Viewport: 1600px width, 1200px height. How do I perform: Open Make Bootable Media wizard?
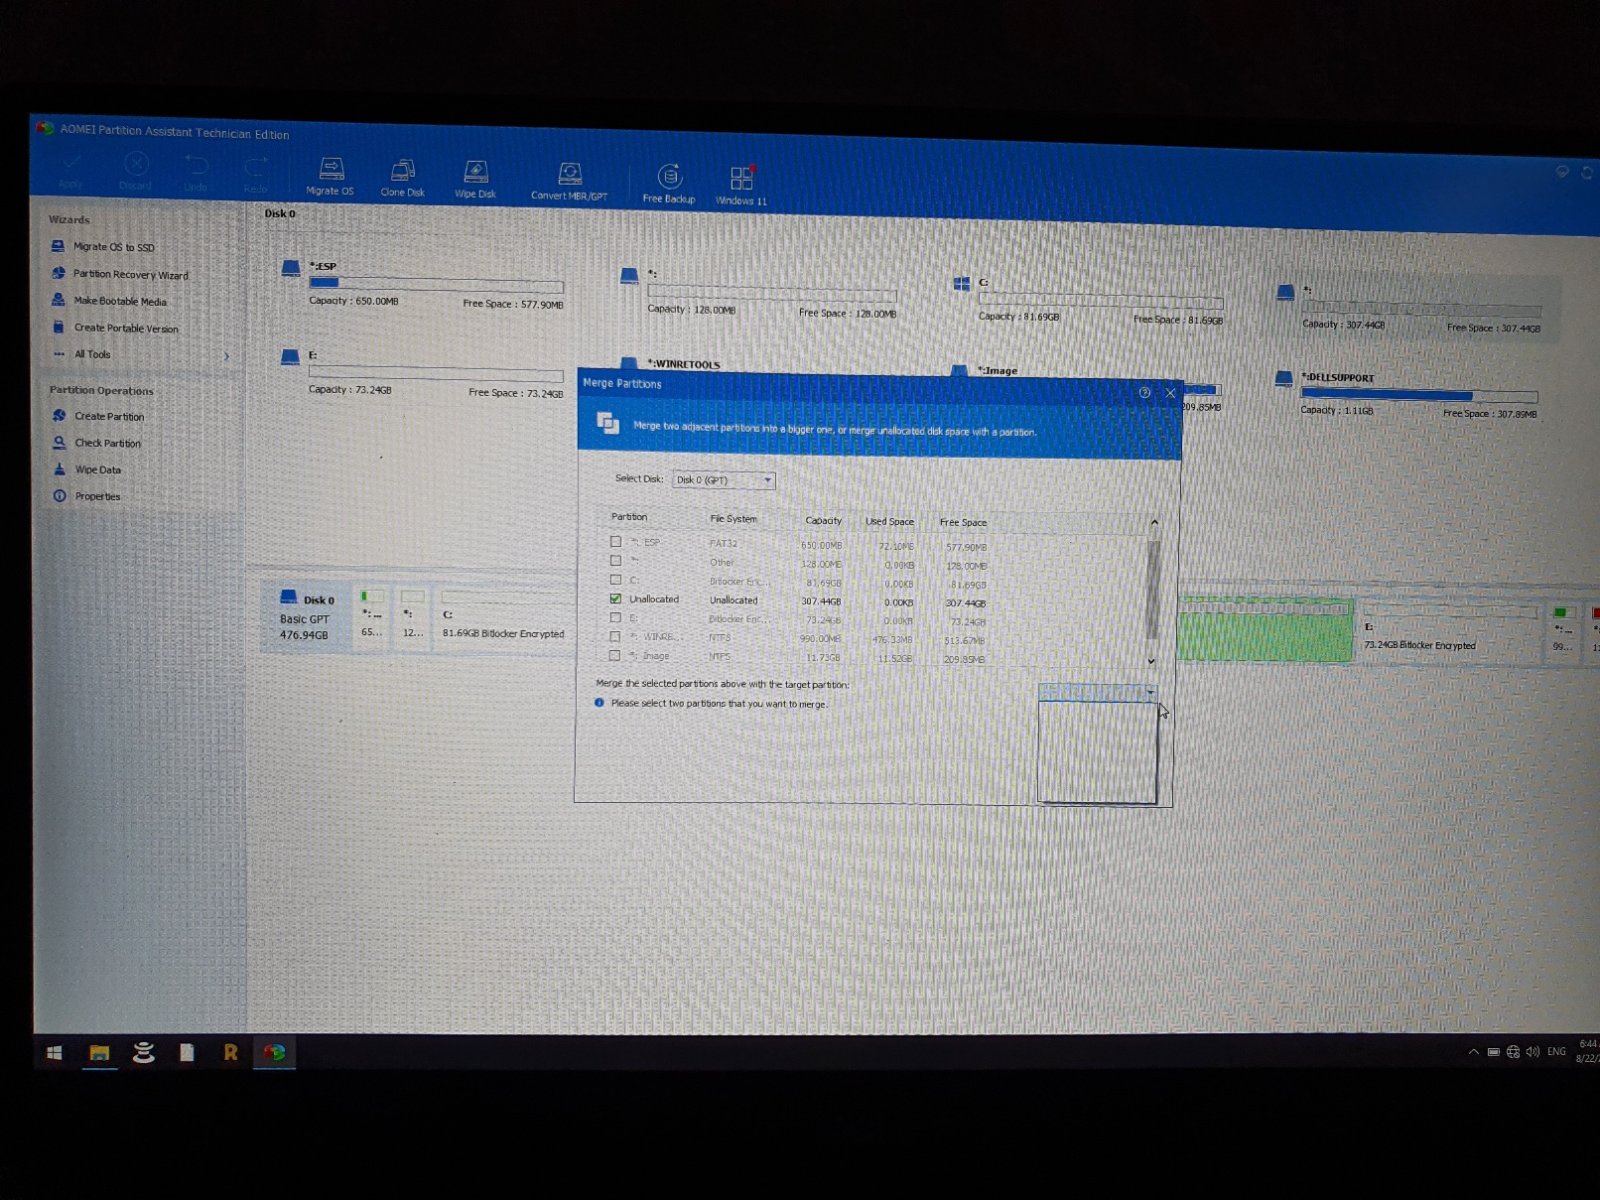(x=109, y=301)
